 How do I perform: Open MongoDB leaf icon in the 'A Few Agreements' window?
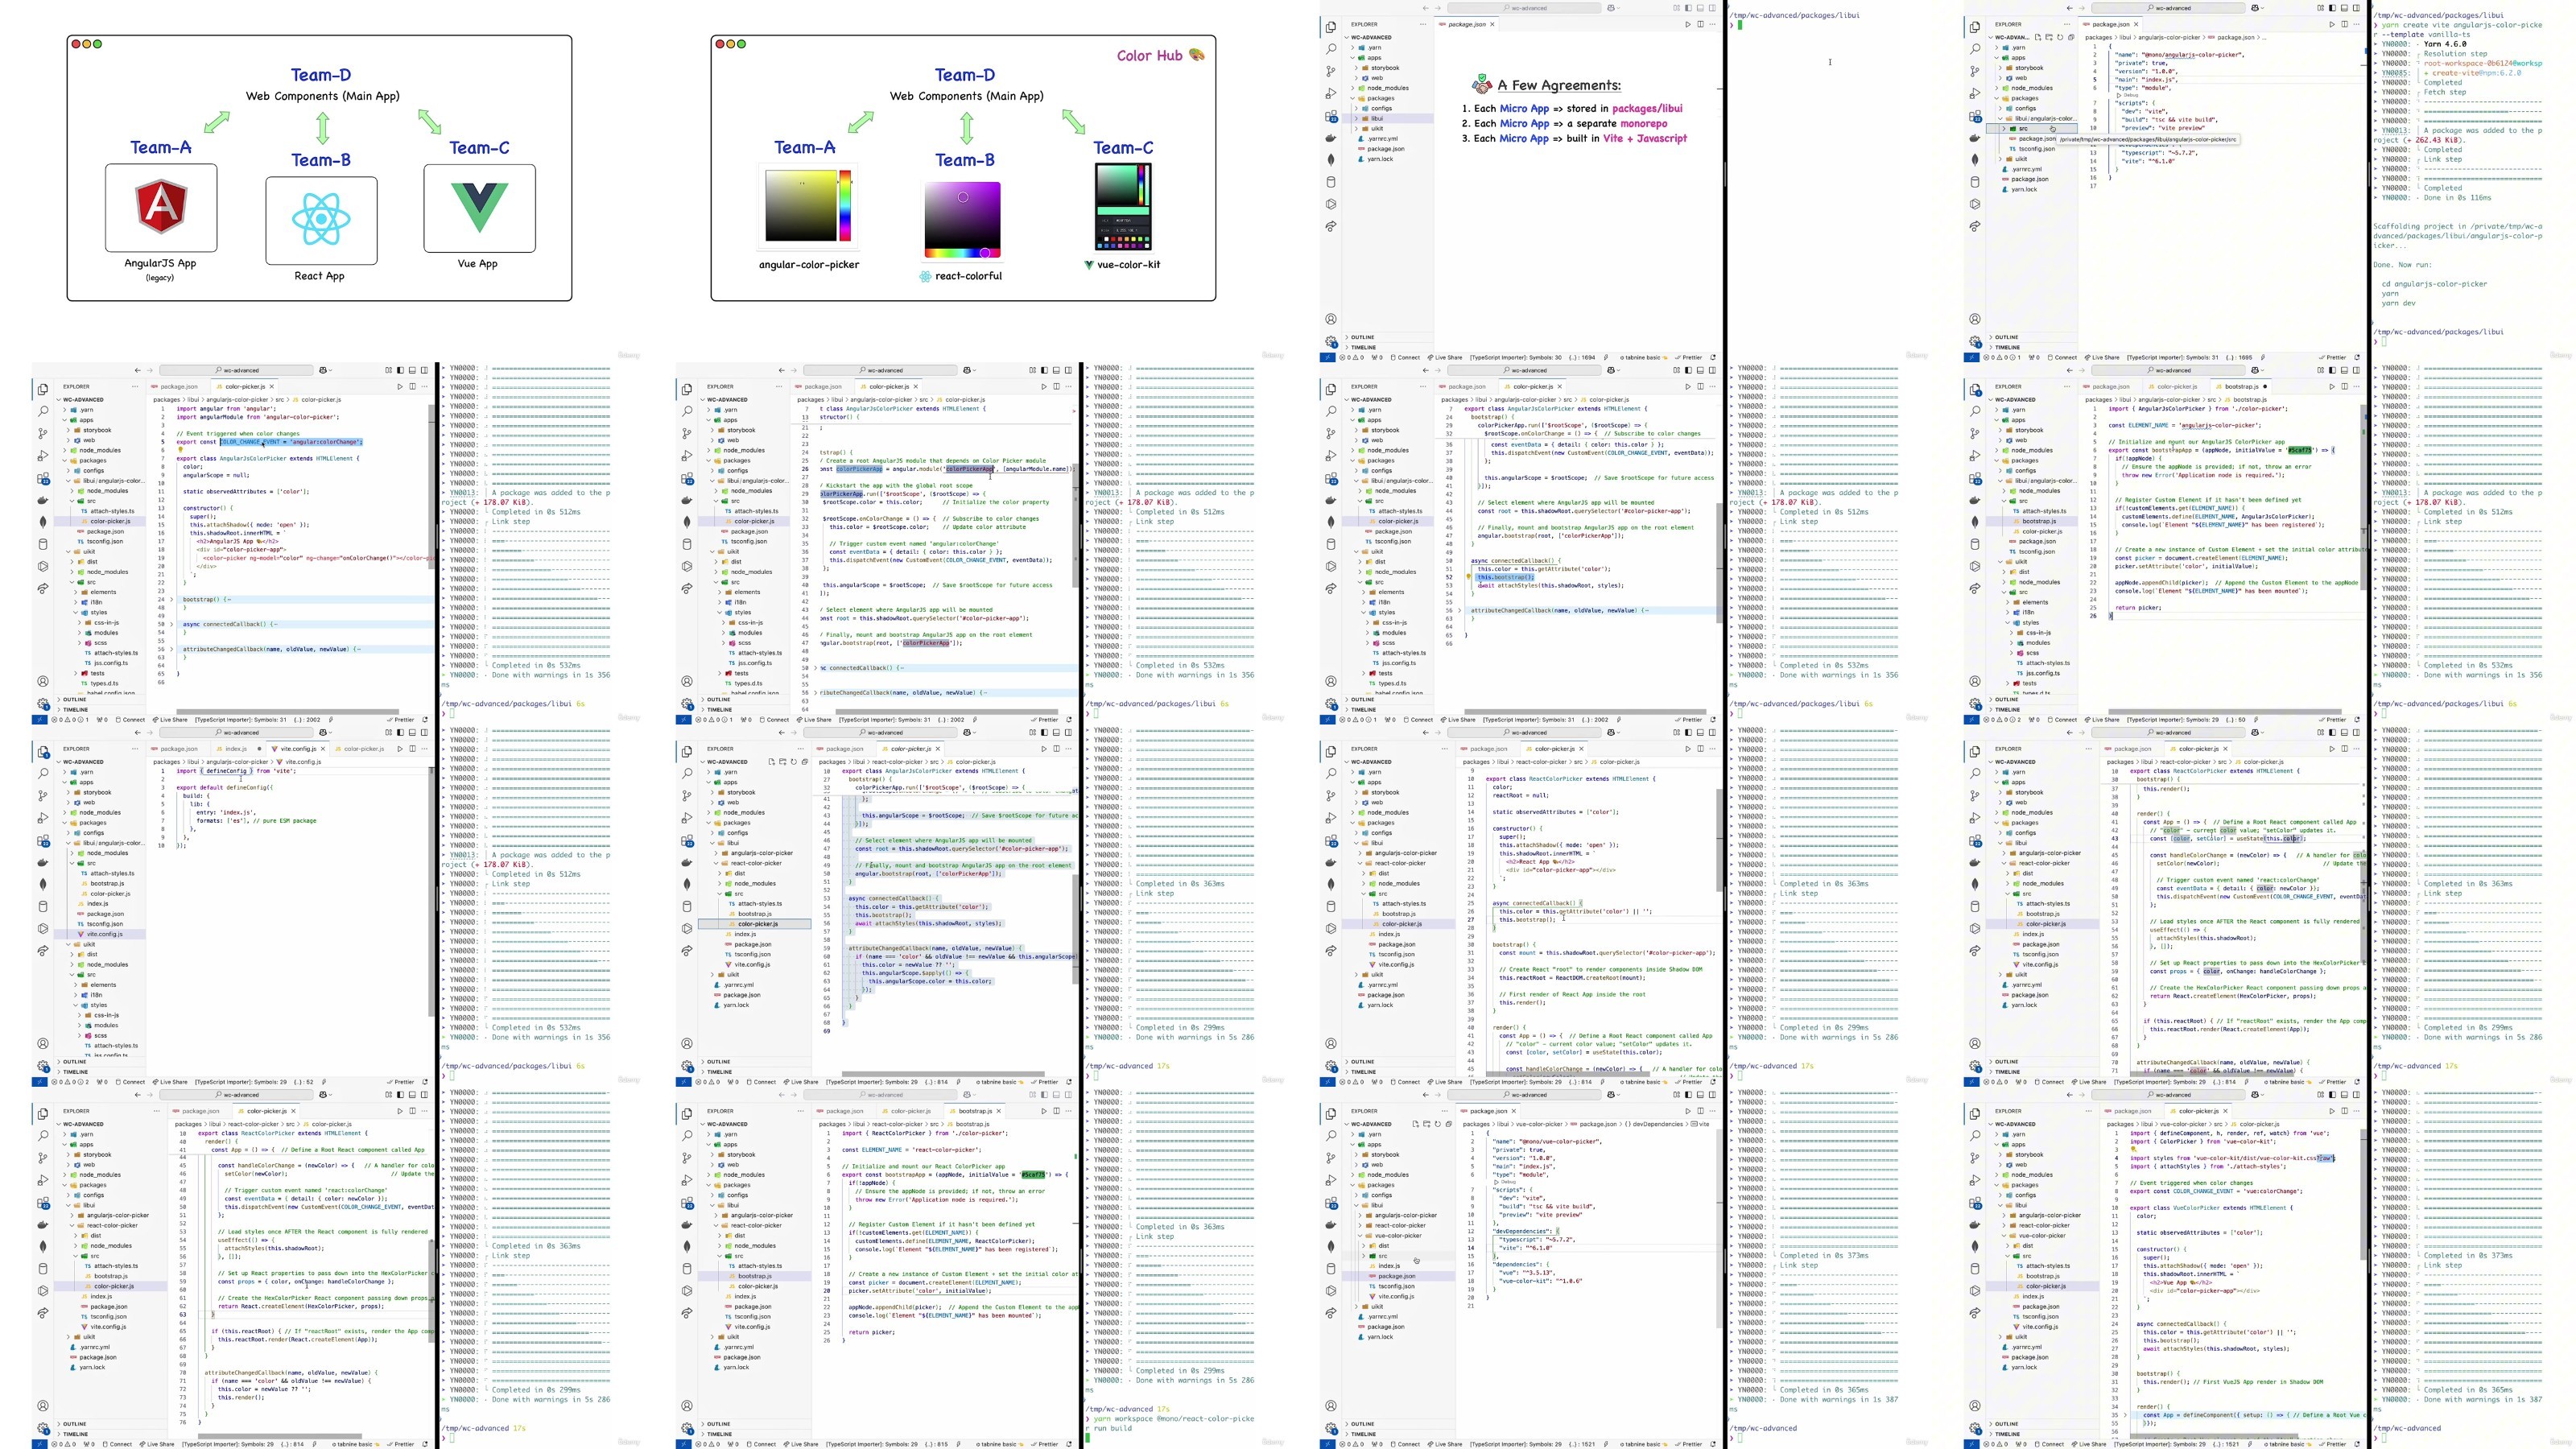[x=1331, y=160]
